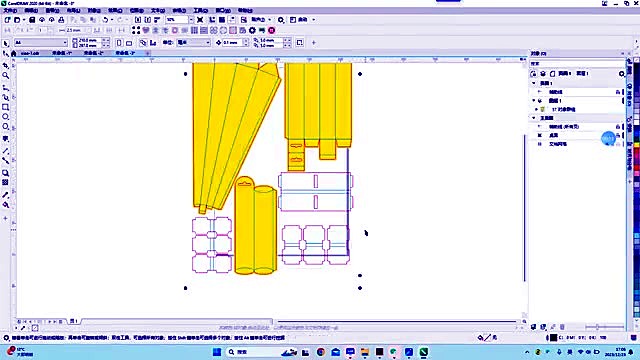Toggle Show grid in the toolbar
The height and width of the screenshot is (360, 640).
222,20
